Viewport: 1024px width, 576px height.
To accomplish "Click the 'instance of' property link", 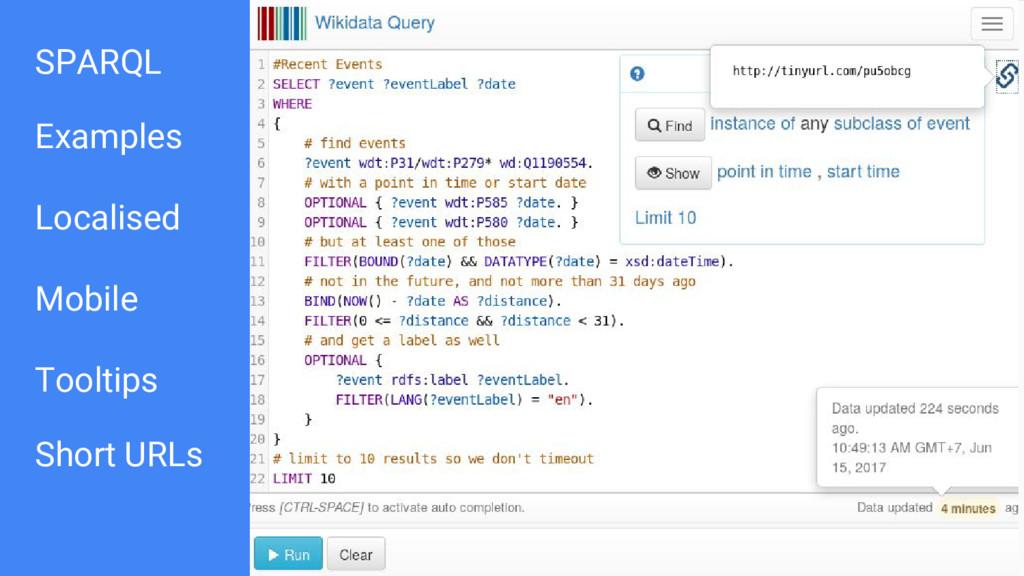I will click(x=752, y=123).
